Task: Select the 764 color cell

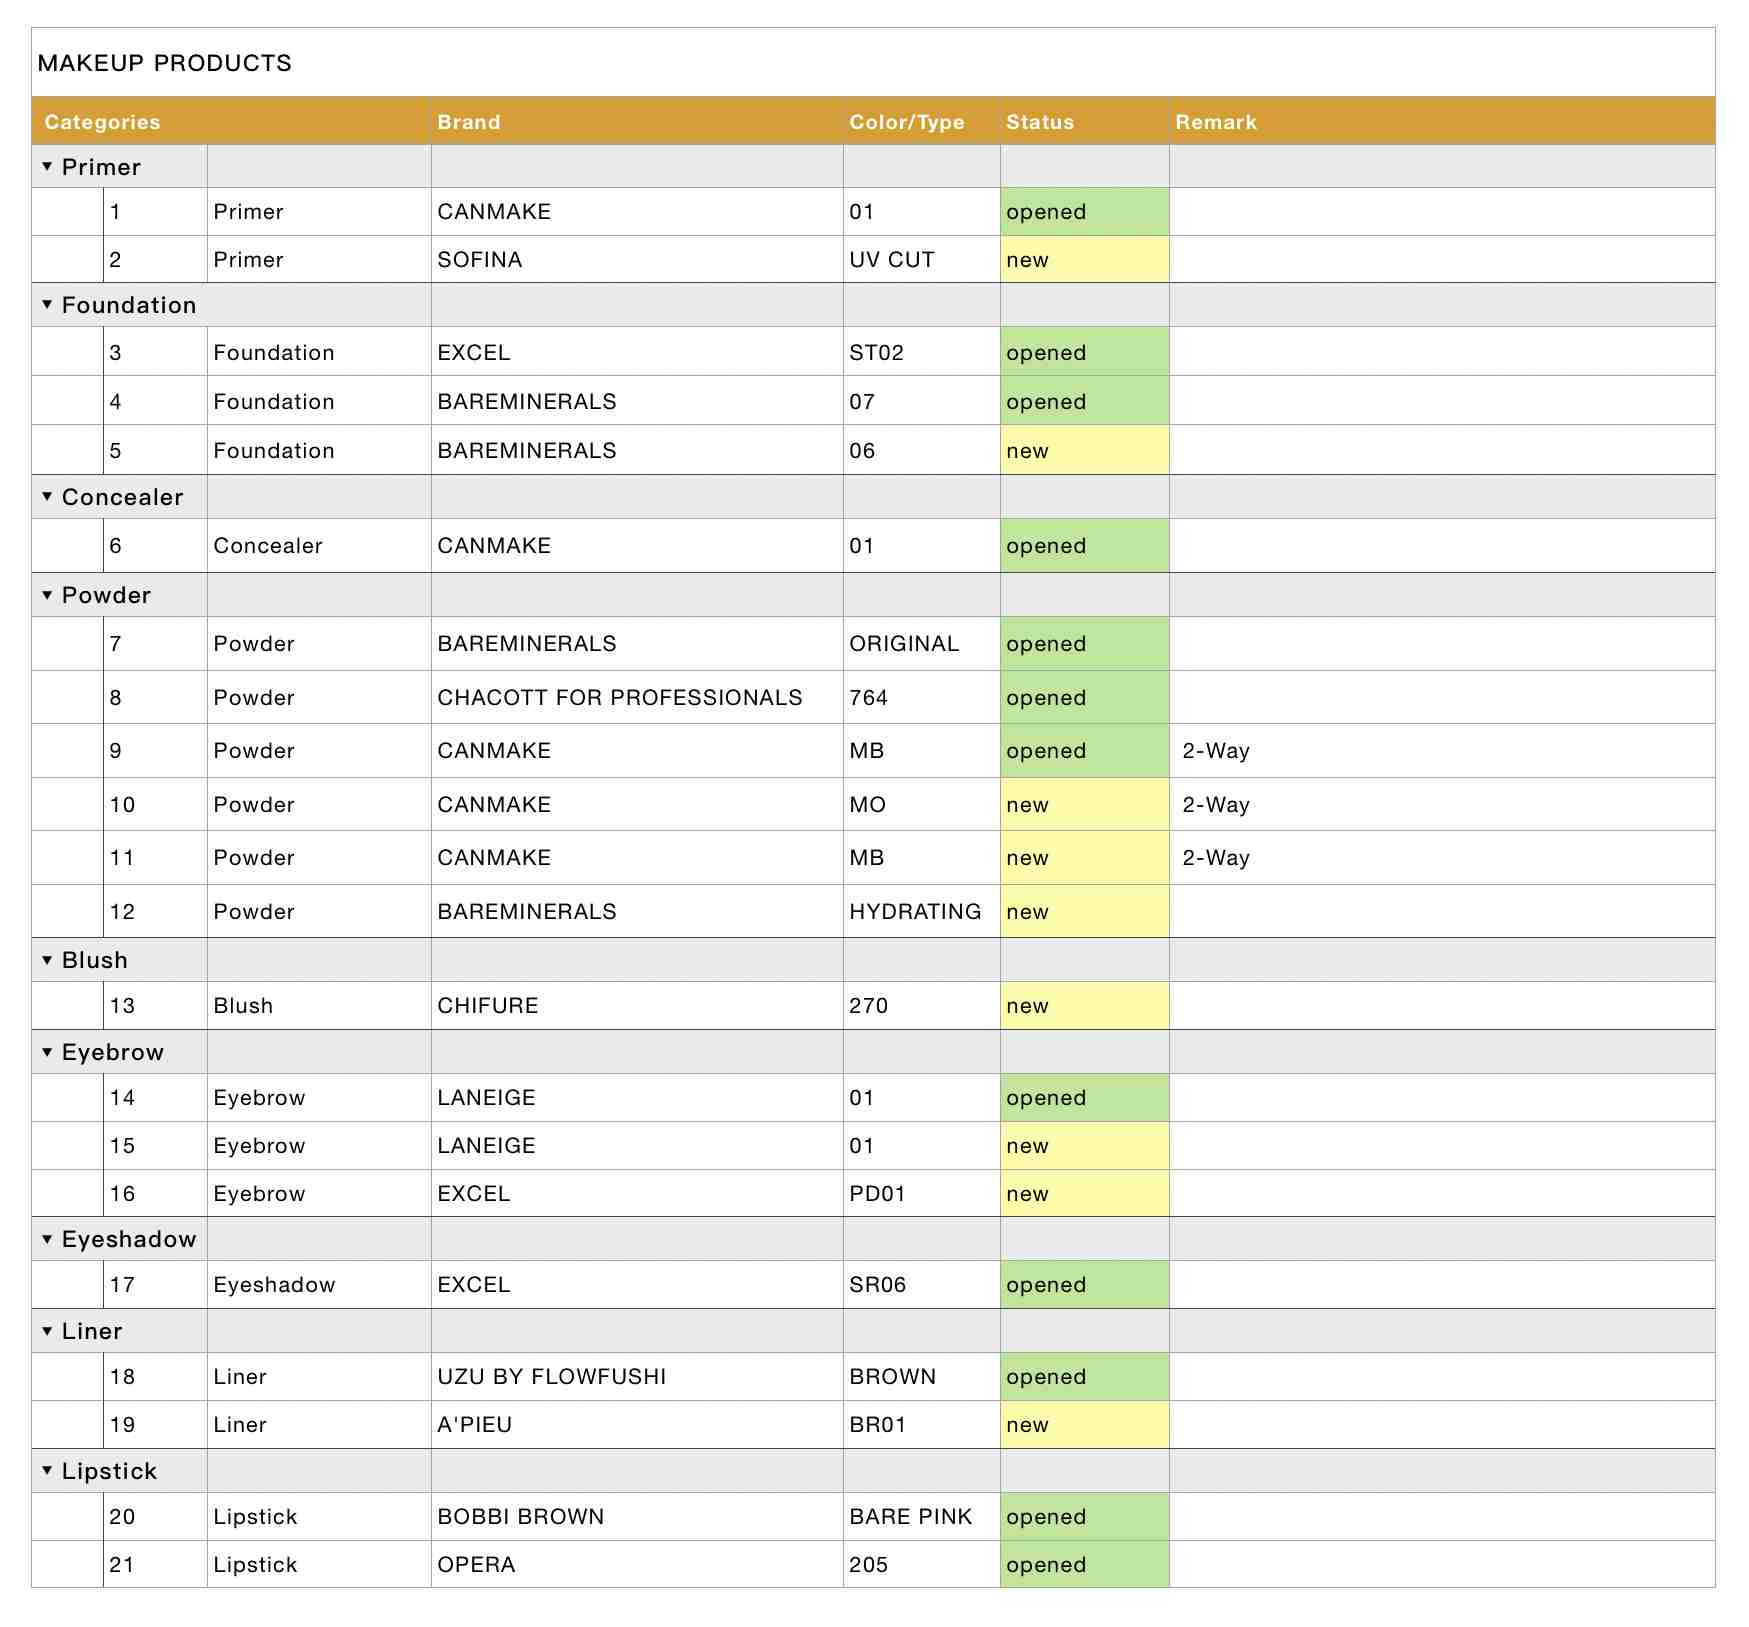Action: pyautogui.click(x=922, y=697)
